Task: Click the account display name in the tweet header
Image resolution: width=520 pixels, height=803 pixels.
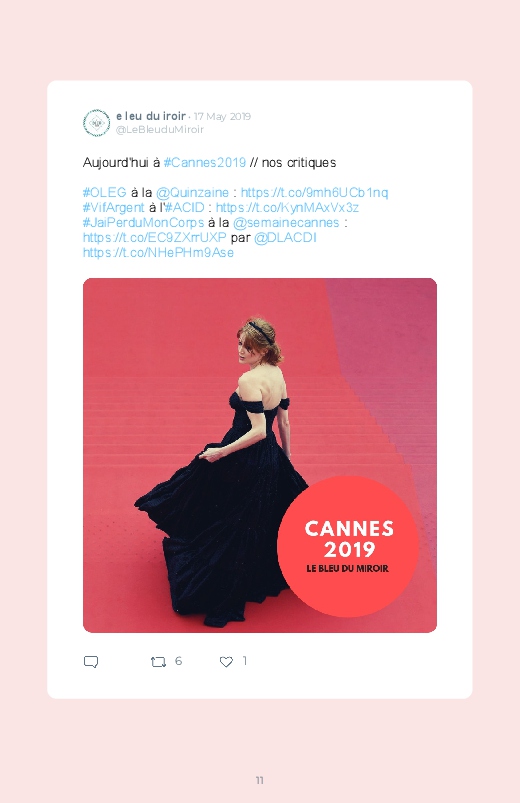Action: (x=151, y=116)
